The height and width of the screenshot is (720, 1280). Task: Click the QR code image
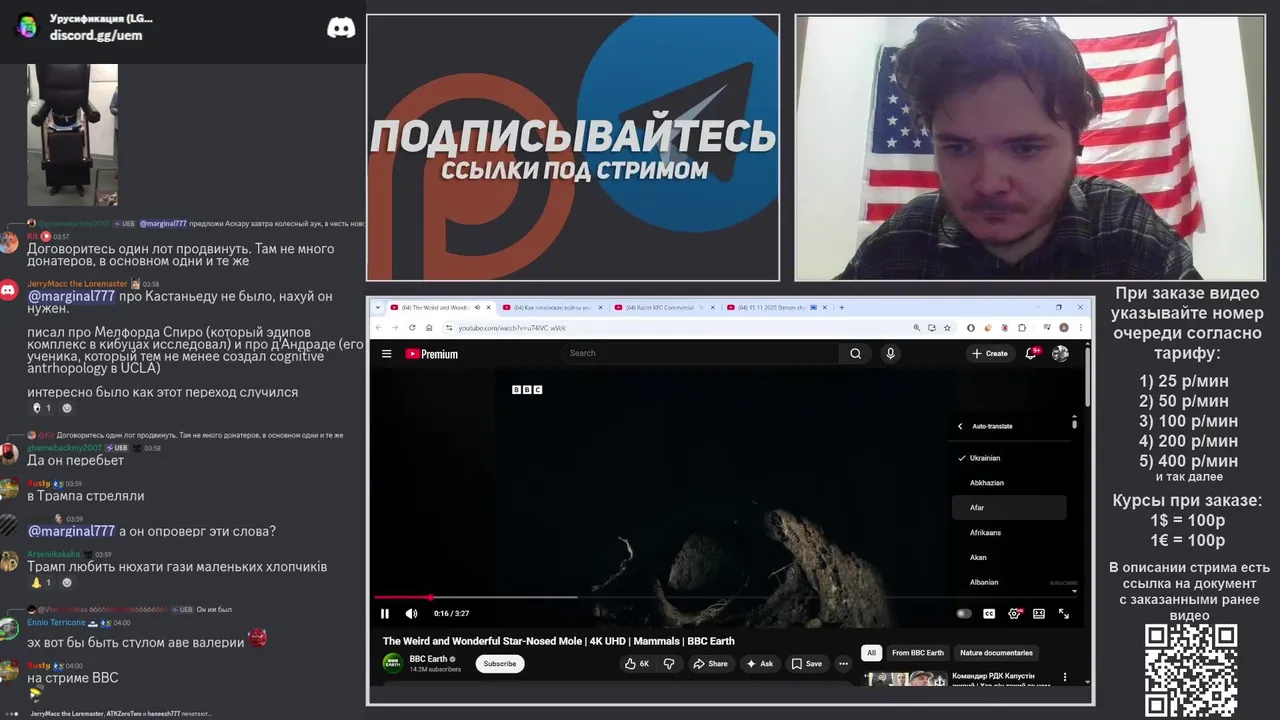1191,670
